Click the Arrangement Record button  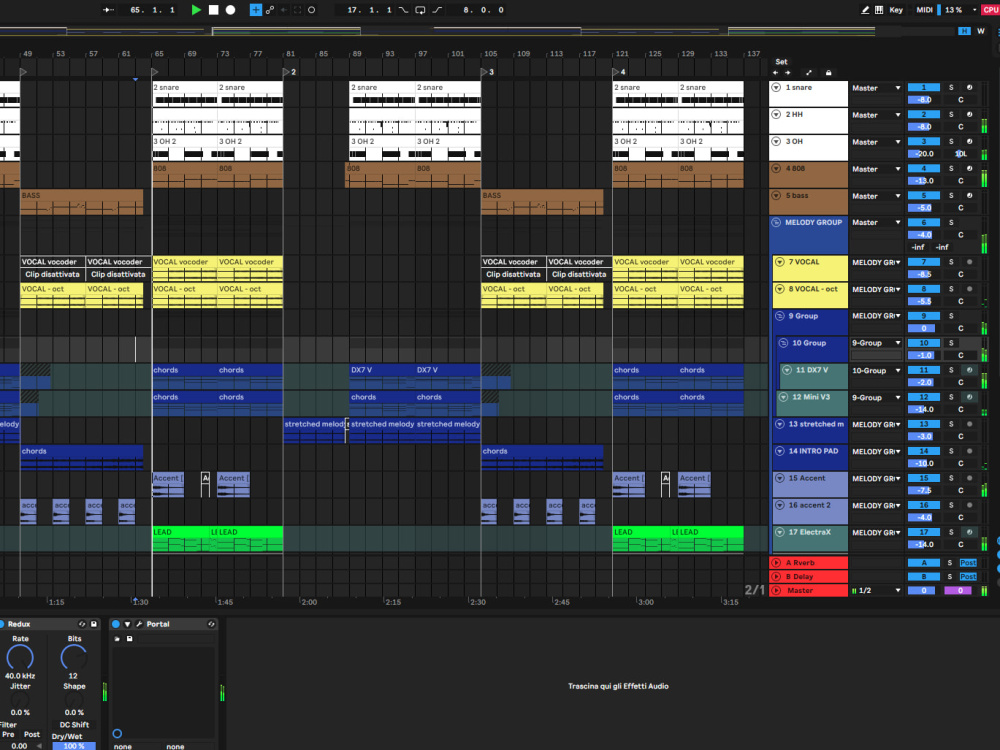click(230, 10)
